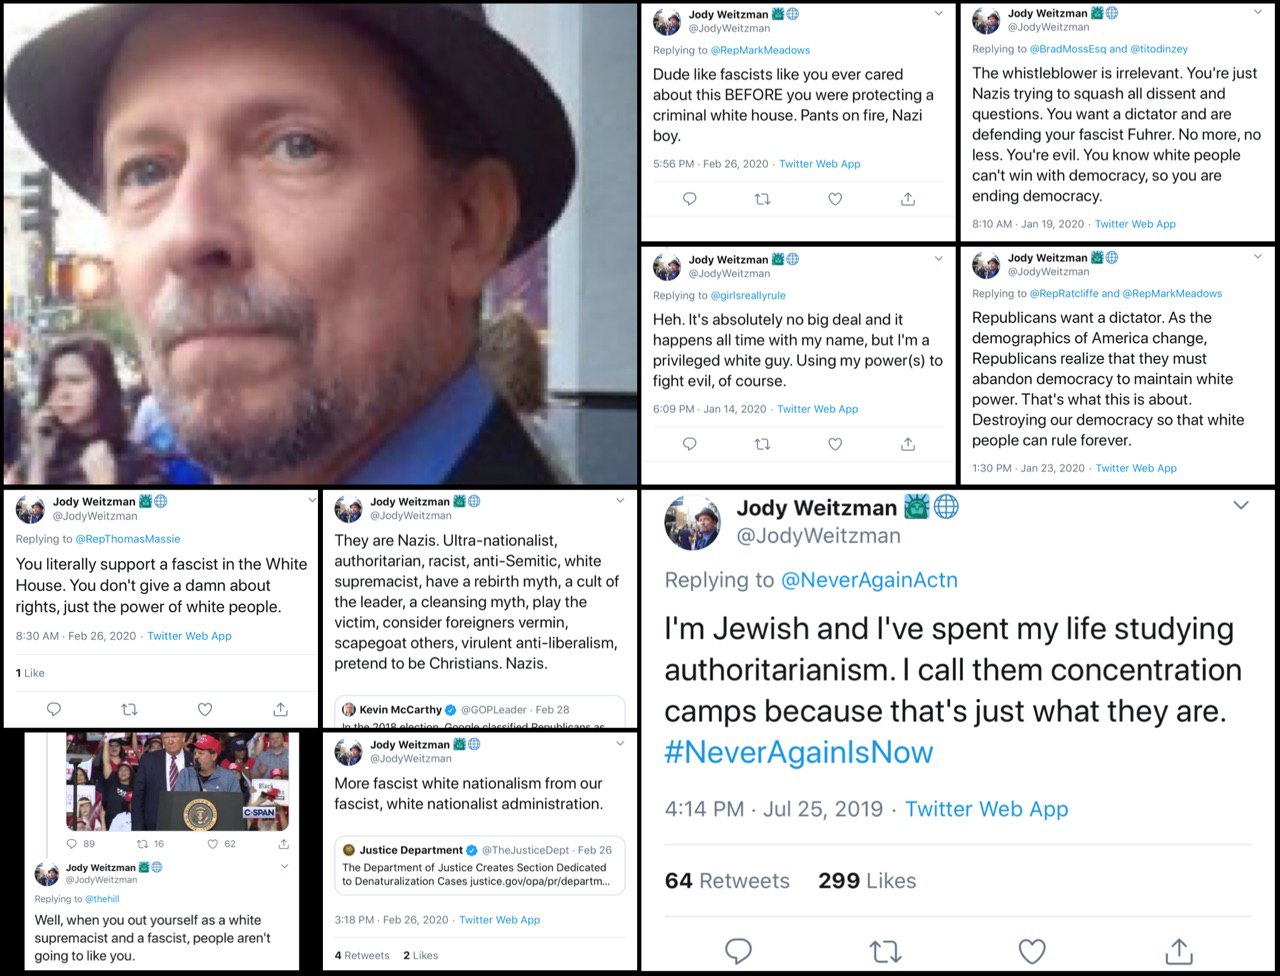1280x976 pixels.
Task: Share the NeverAgainActn reply tweet
Action: coord(1179,950)
